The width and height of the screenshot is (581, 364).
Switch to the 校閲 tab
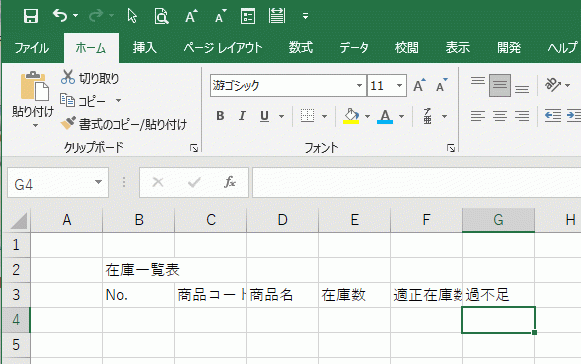(406, 48)
